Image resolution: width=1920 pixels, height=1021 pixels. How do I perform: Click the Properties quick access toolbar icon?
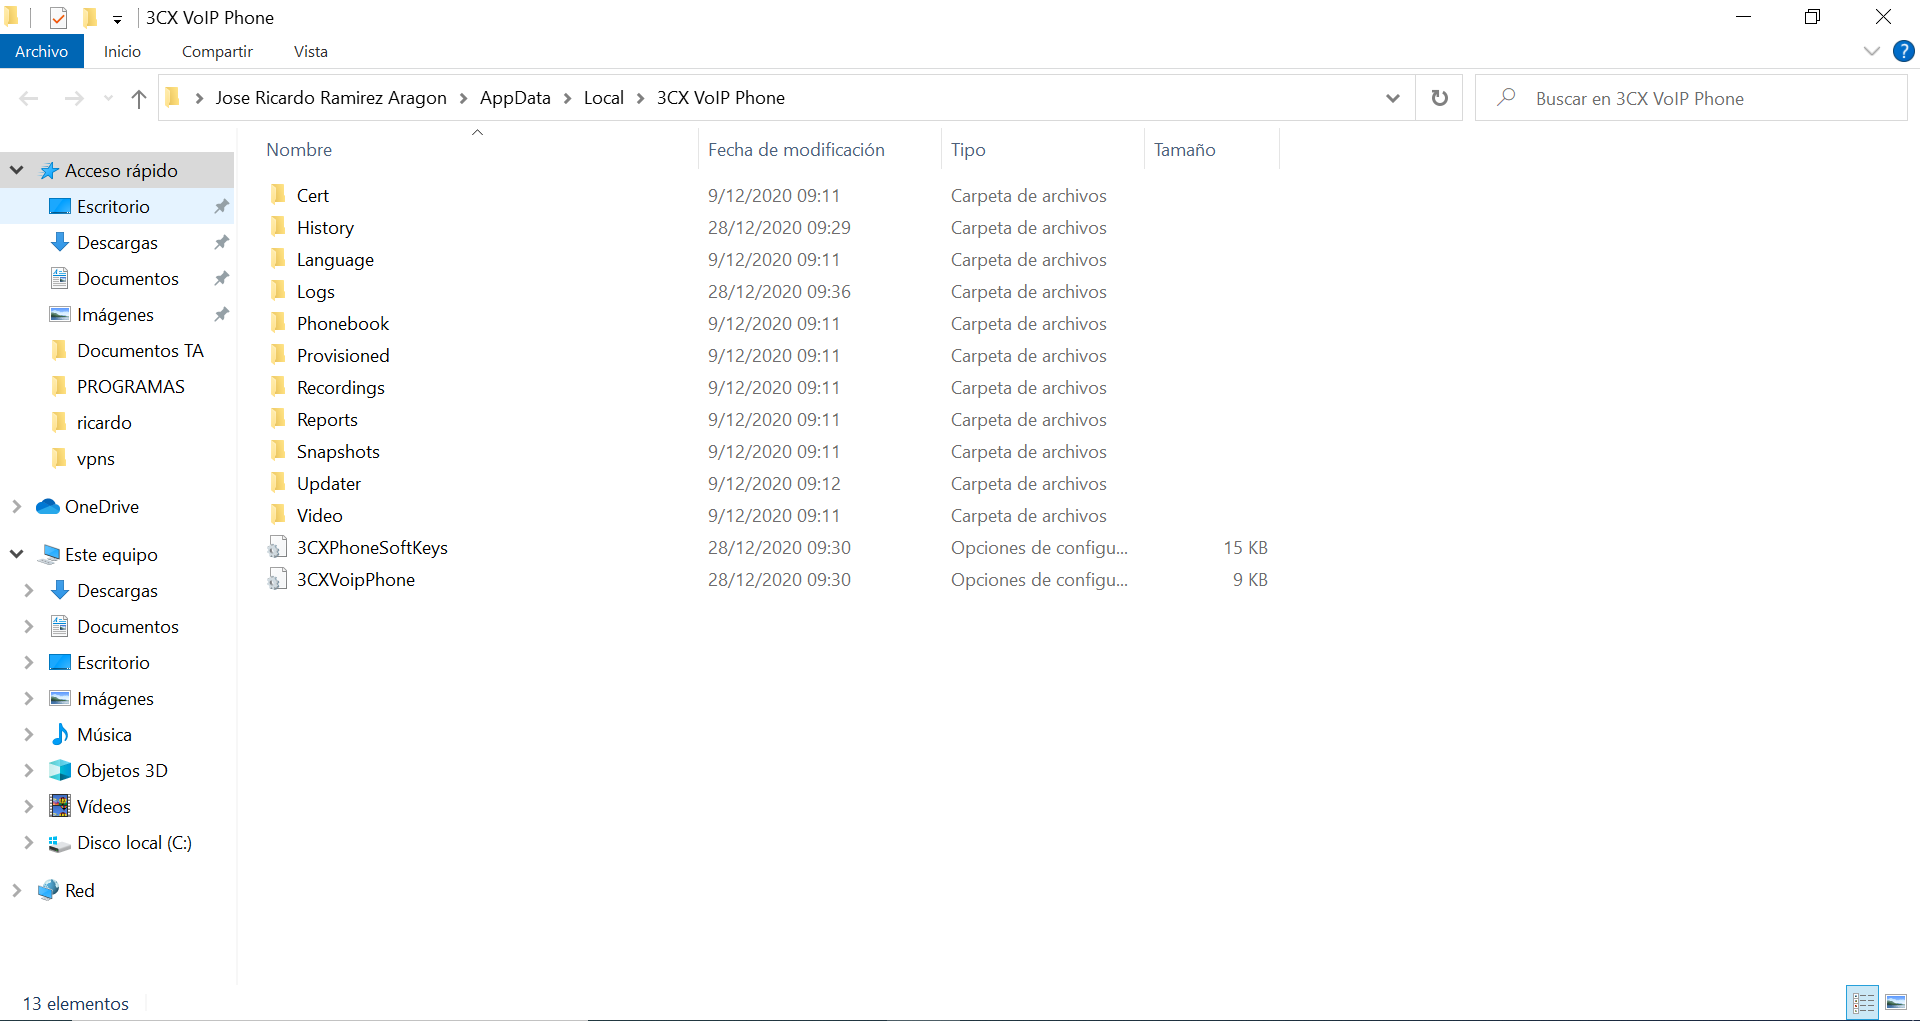[58, 17]
